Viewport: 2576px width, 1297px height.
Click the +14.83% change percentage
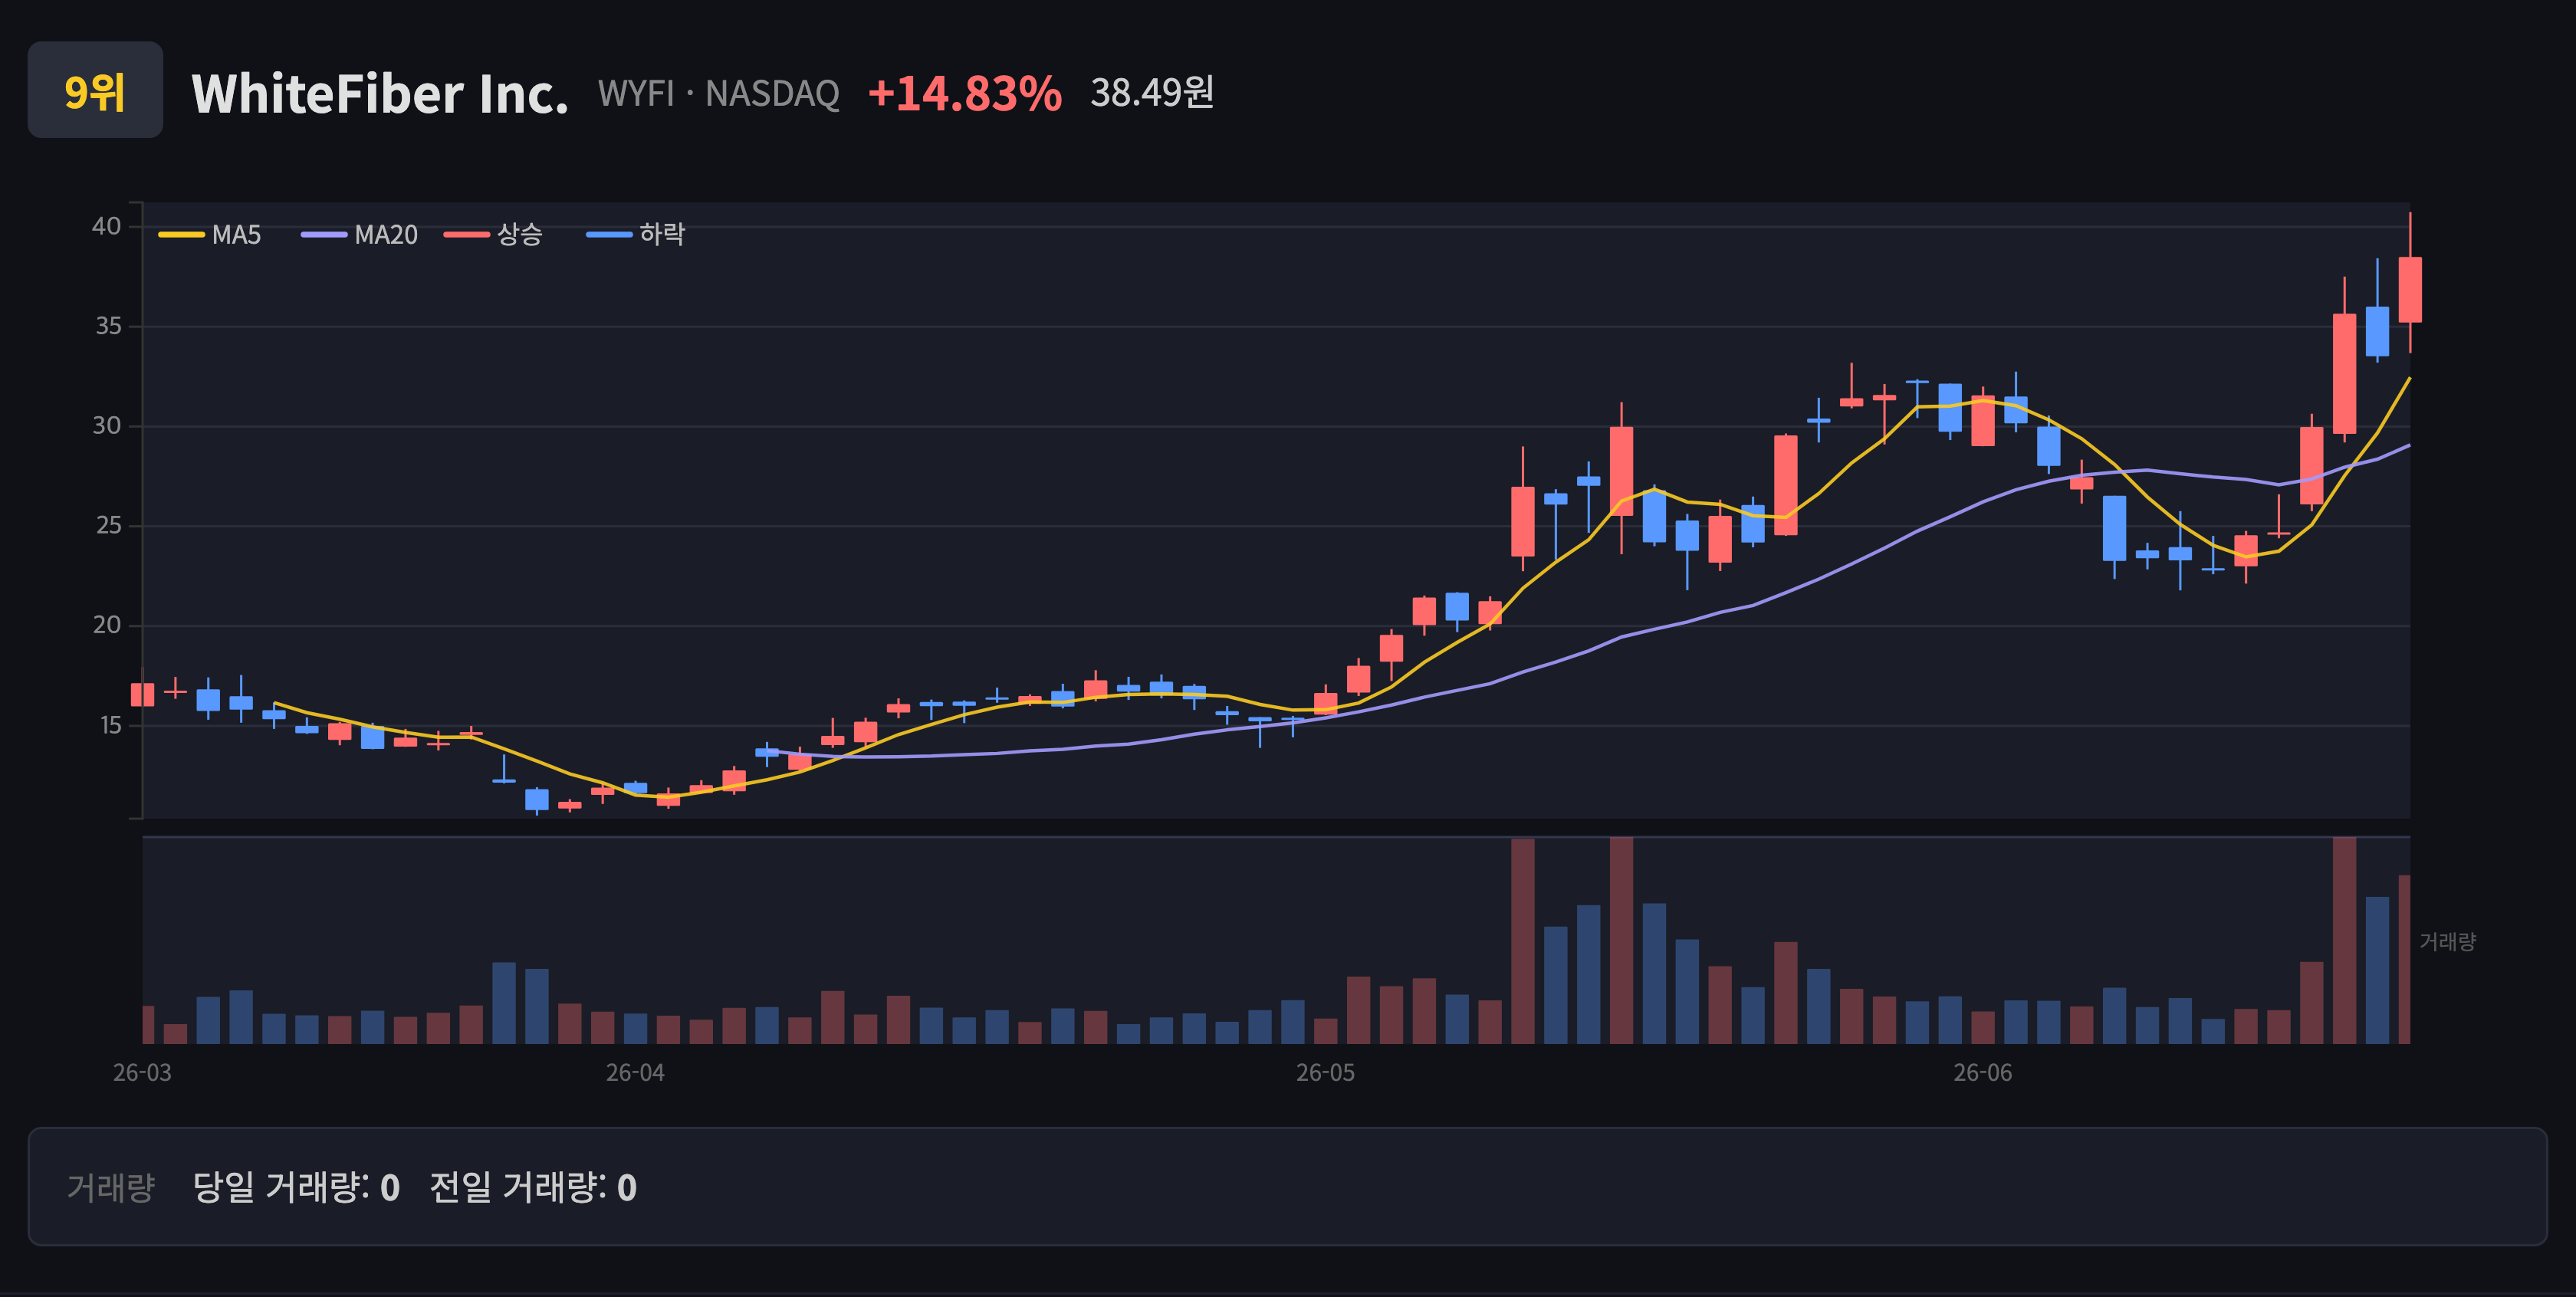[964, 94]
